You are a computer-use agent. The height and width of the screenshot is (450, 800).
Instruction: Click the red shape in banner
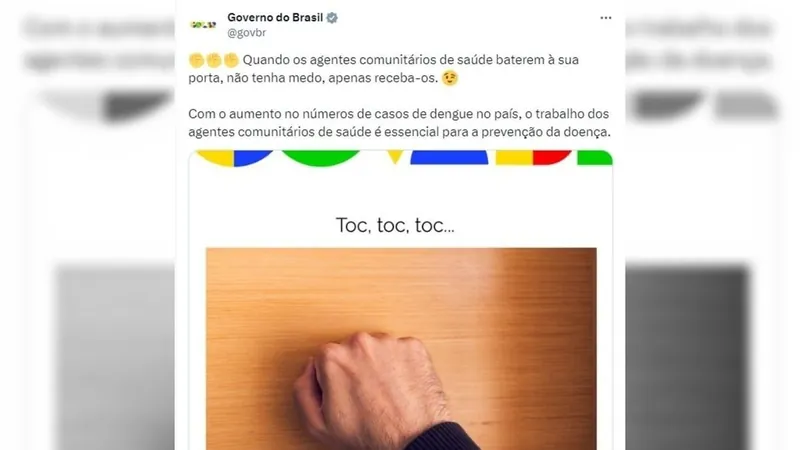[x=551, y=157]
